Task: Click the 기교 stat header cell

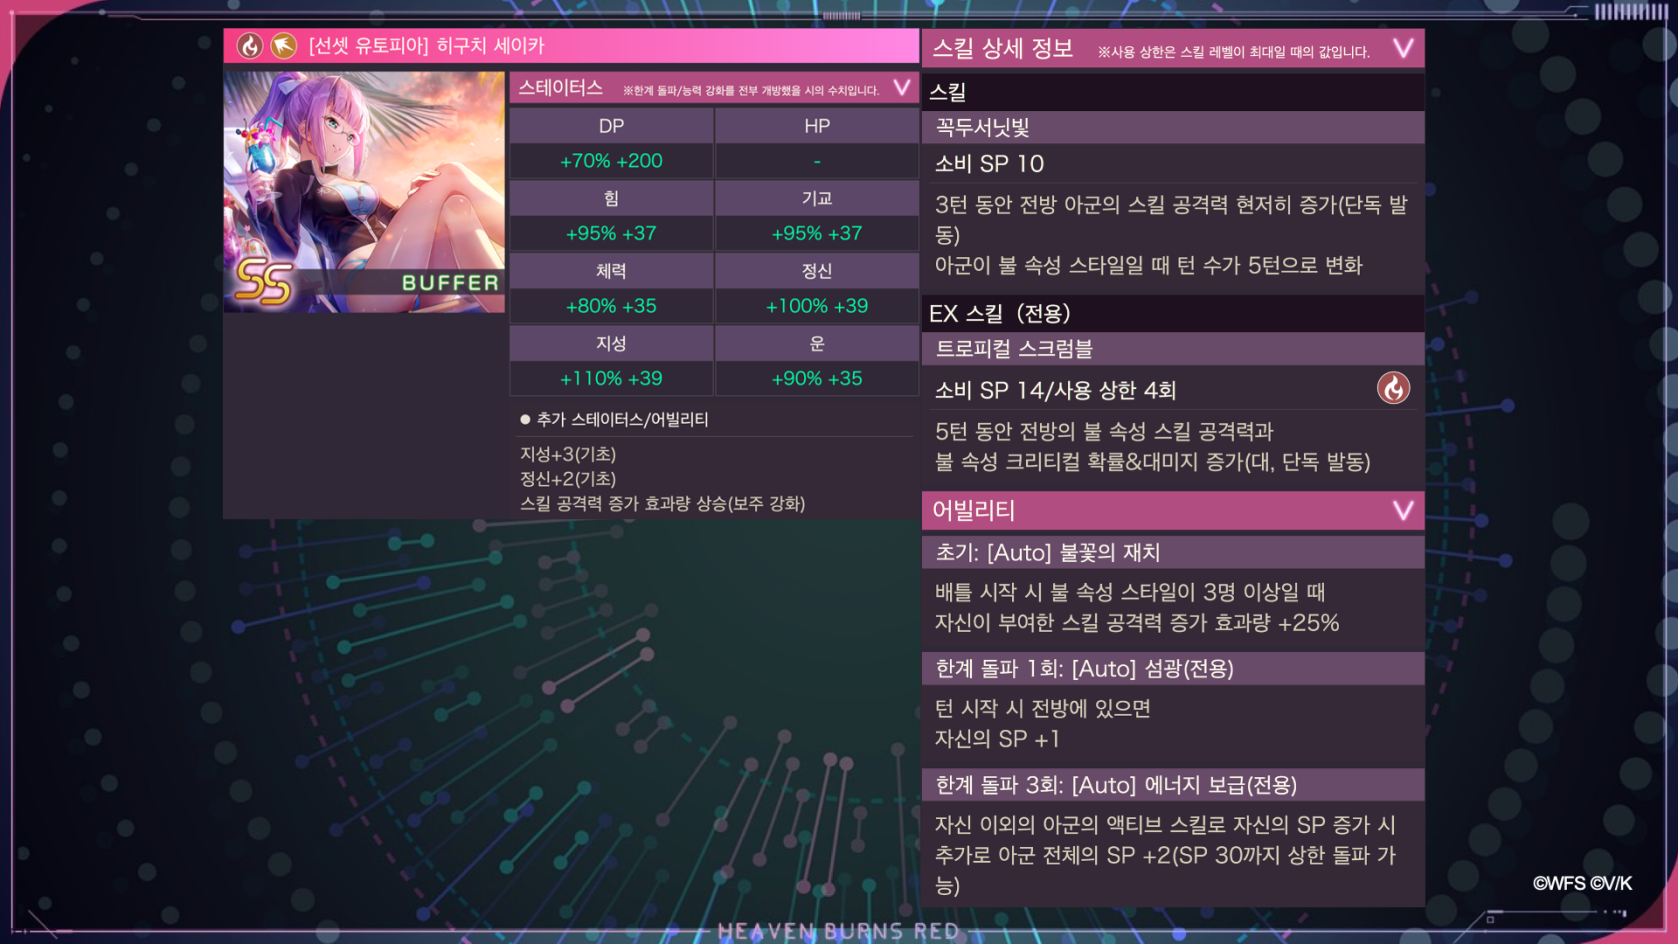Action: click(x=817, y=198)
